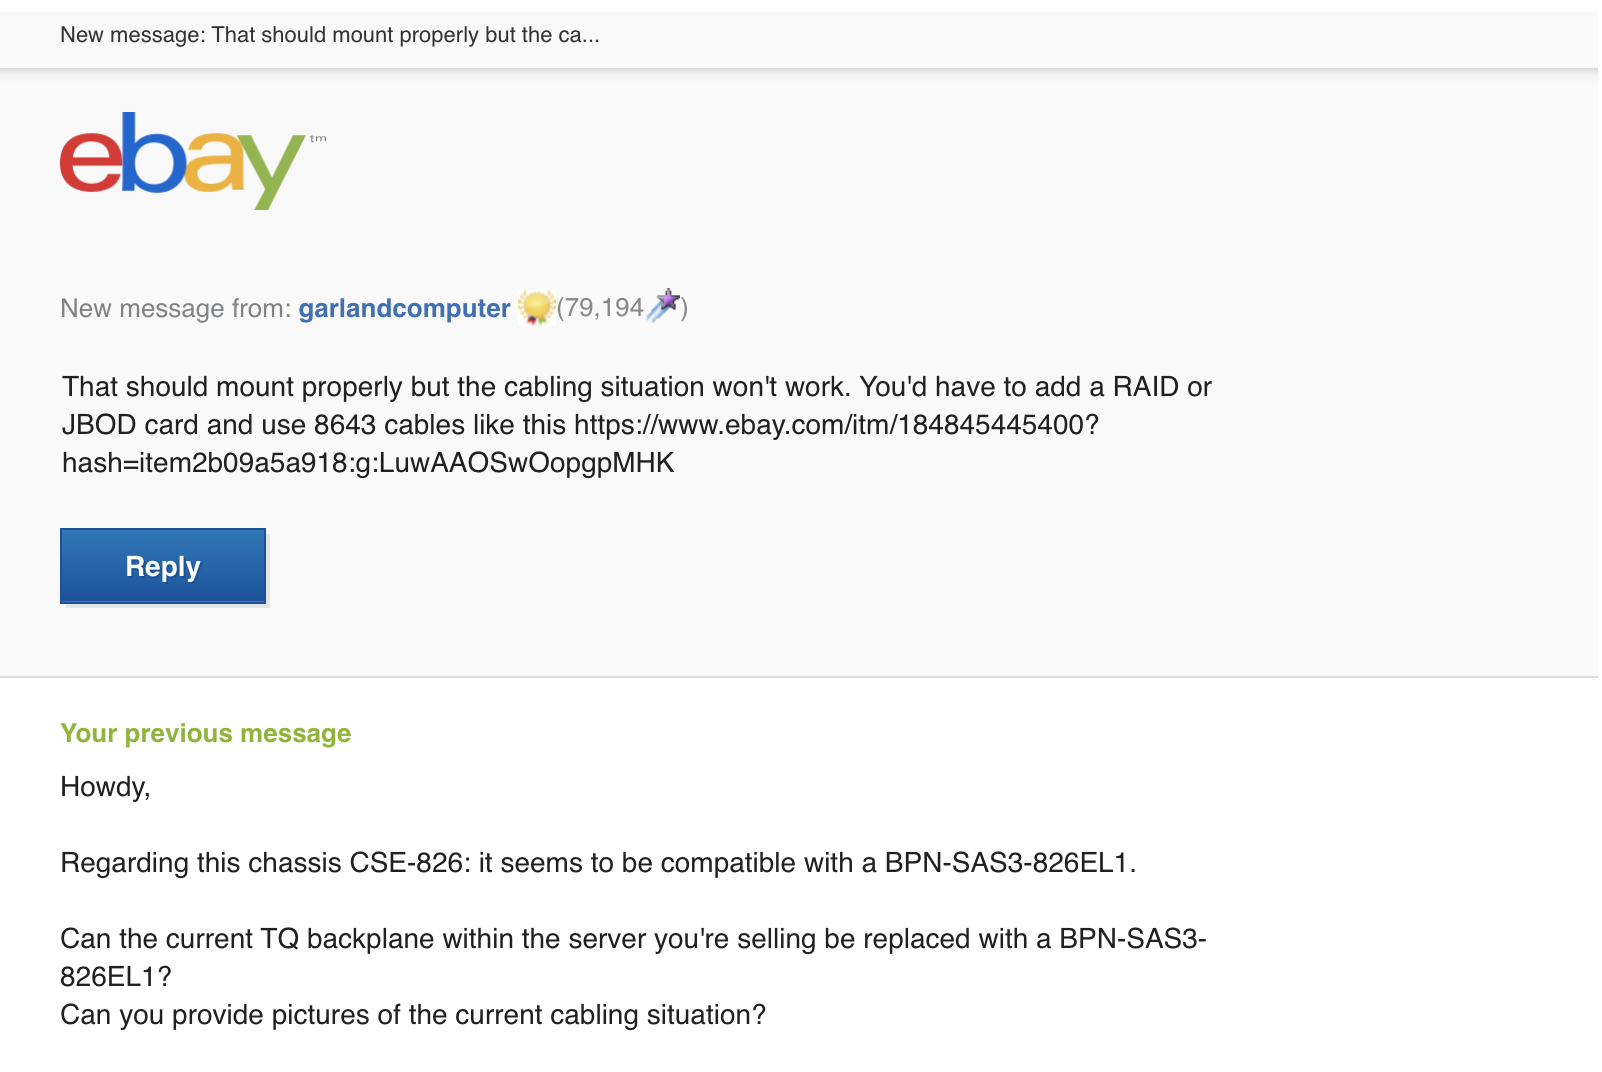Open the garlandcomputer seller profile link
Image resolution: width=1602 pixels, height=1072 pixels.
pos(404,308)
